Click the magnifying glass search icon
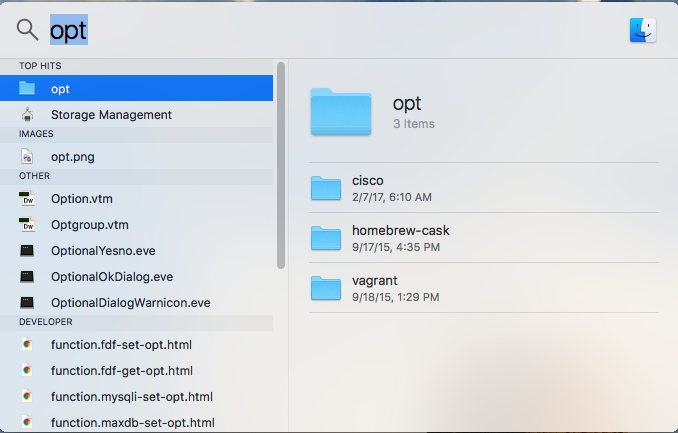 pos(27,30)
